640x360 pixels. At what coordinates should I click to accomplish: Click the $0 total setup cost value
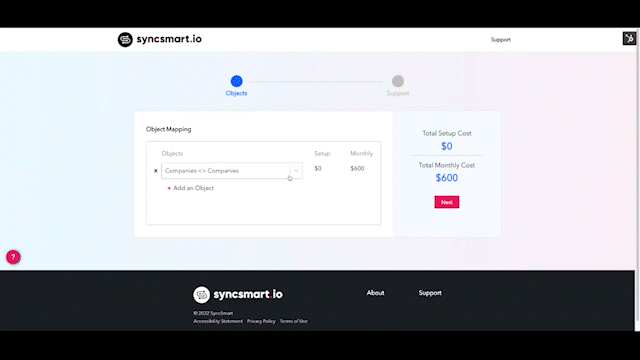(447, 146)
